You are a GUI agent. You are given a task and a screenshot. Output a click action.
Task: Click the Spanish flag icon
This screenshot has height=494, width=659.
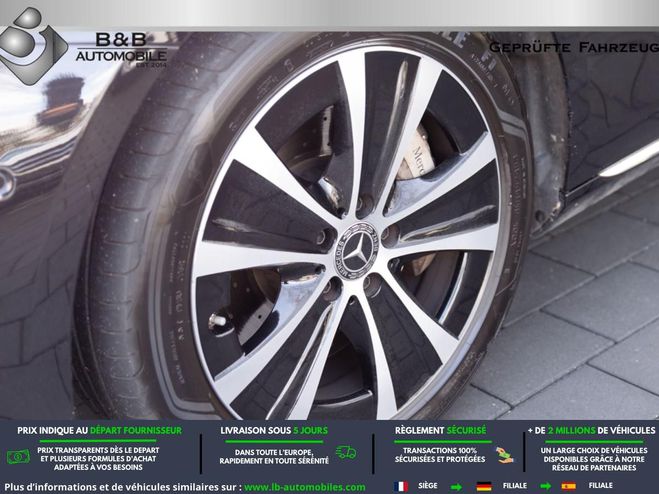[569, 486]
